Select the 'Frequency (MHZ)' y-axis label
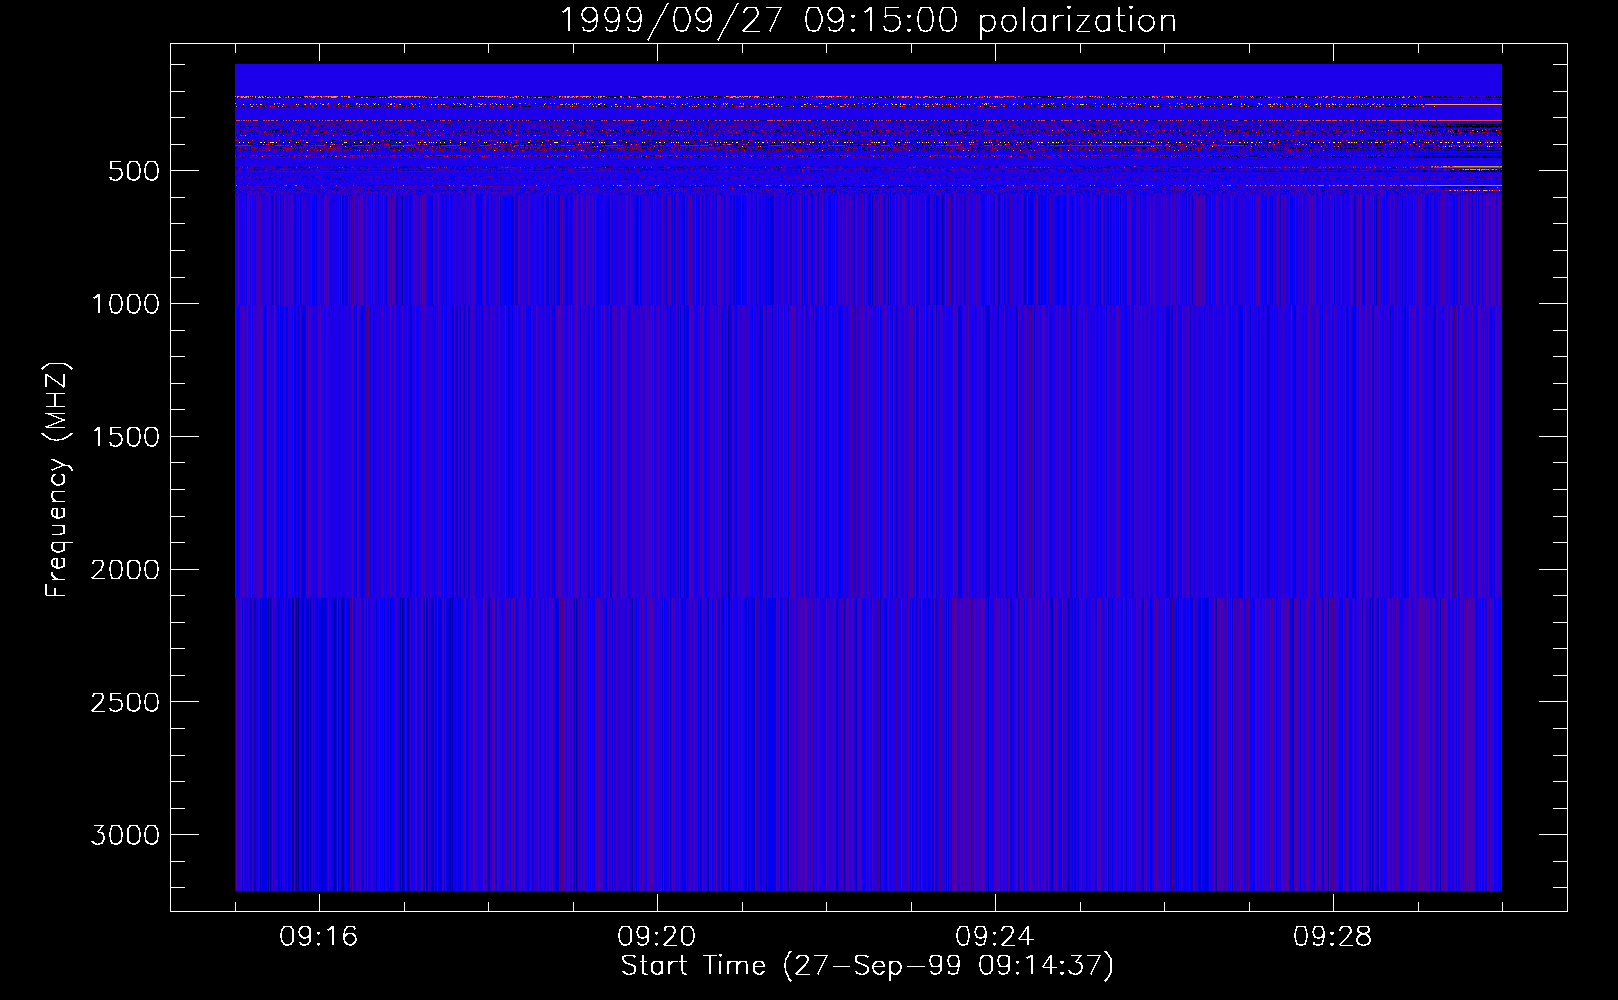Viewport: 1618px width, 1000px height. click(x=58, y=479)
